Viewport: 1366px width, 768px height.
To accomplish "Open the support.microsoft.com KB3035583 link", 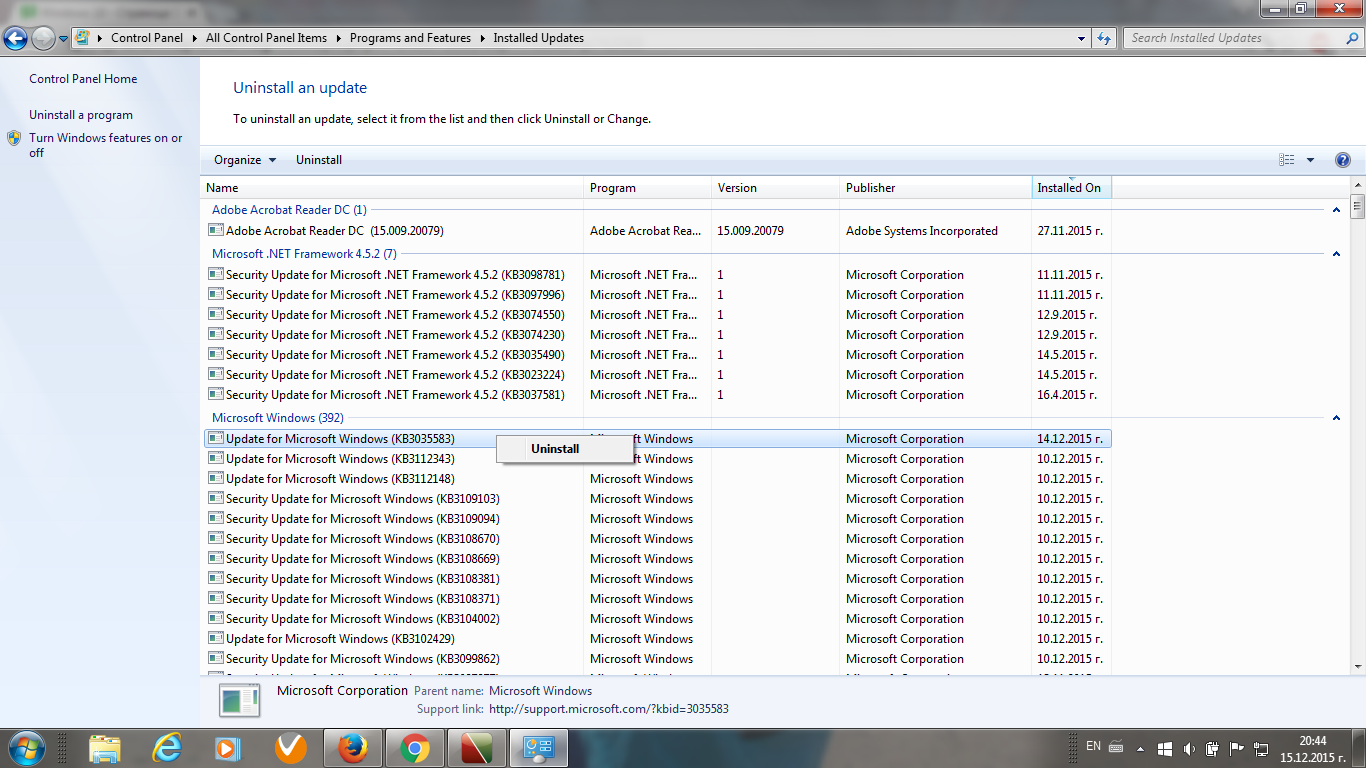I will tap(608, 709).
